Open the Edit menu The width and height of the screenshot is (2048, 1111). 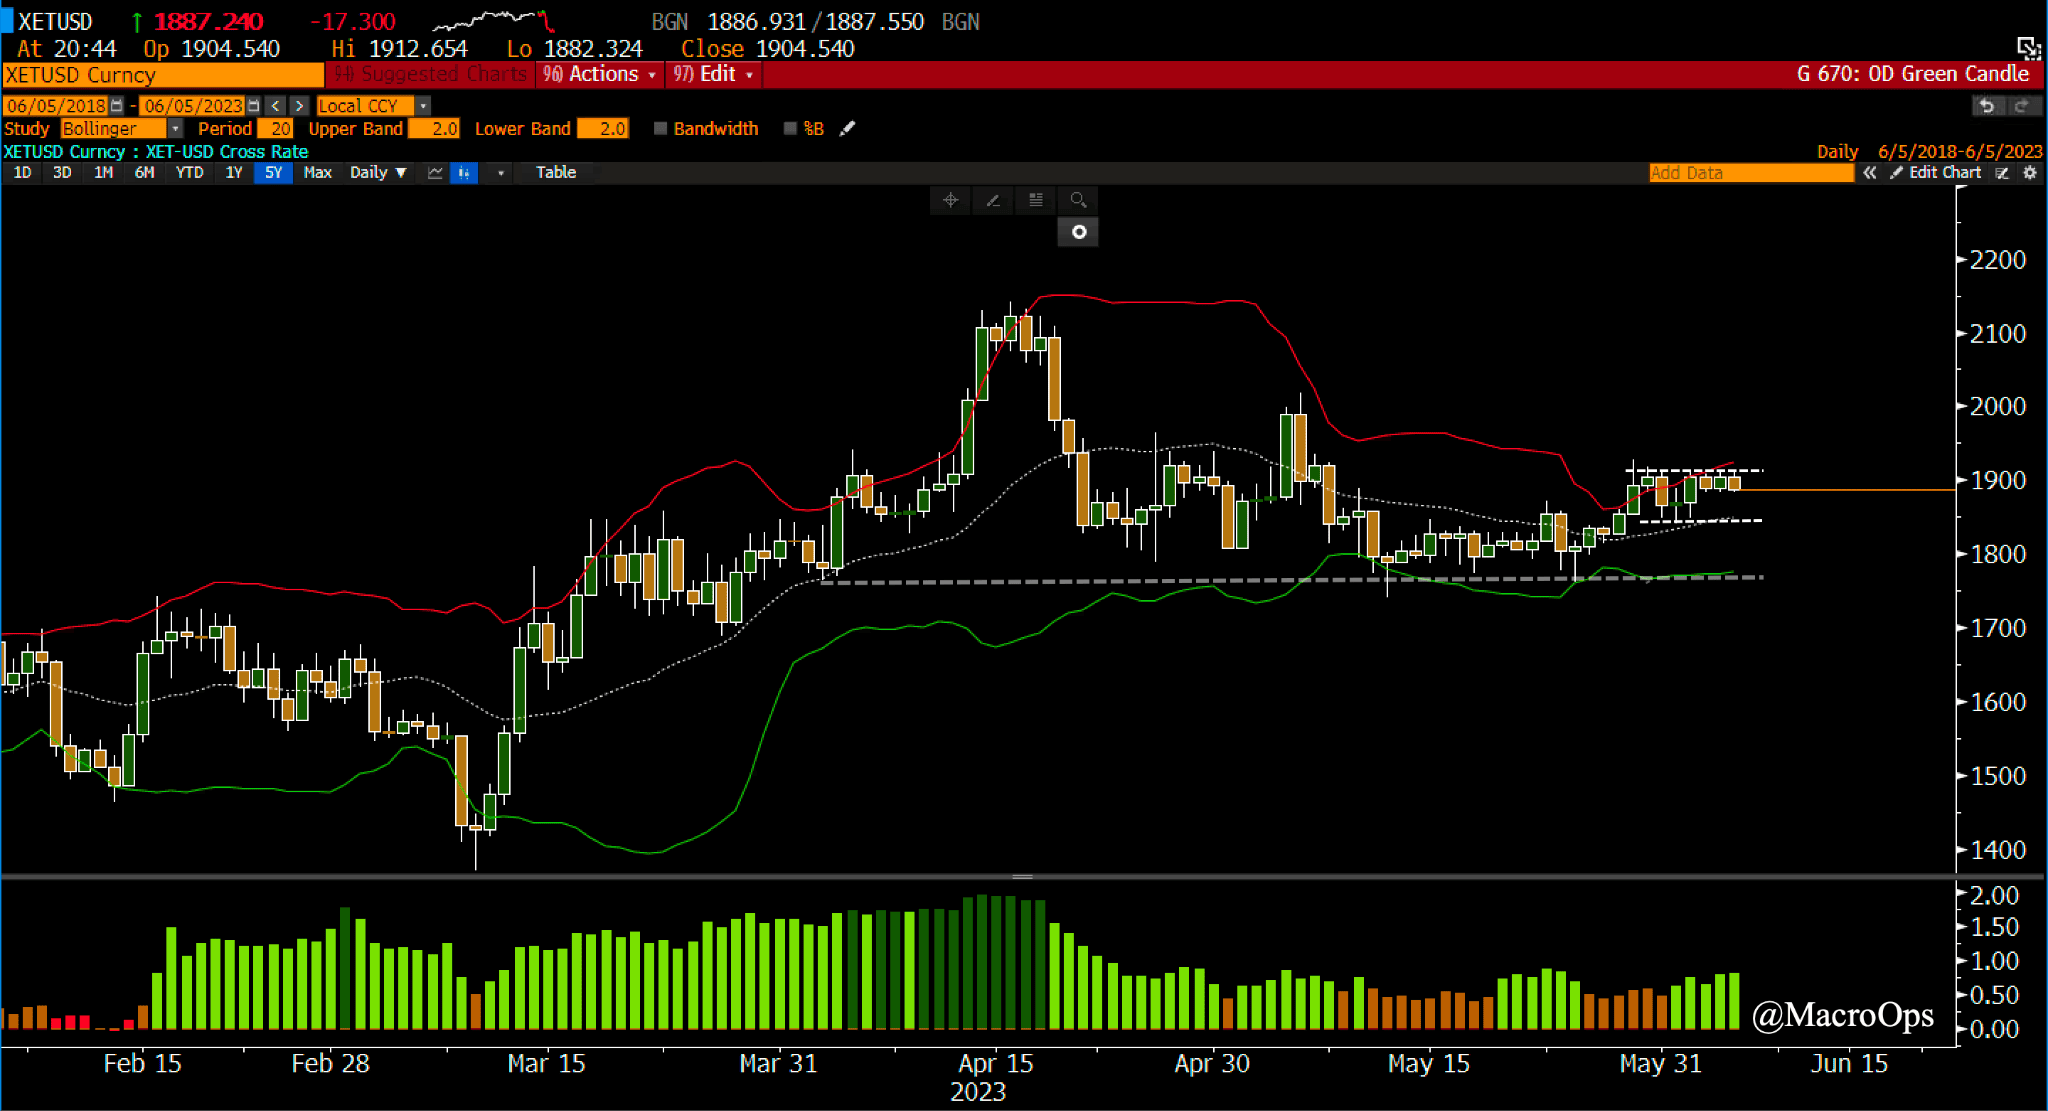[716, 74]
